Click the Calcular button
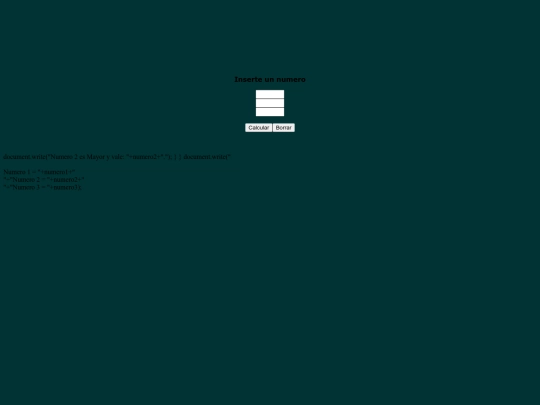This screenshot has width=540, height=405. tap(259, 128)
